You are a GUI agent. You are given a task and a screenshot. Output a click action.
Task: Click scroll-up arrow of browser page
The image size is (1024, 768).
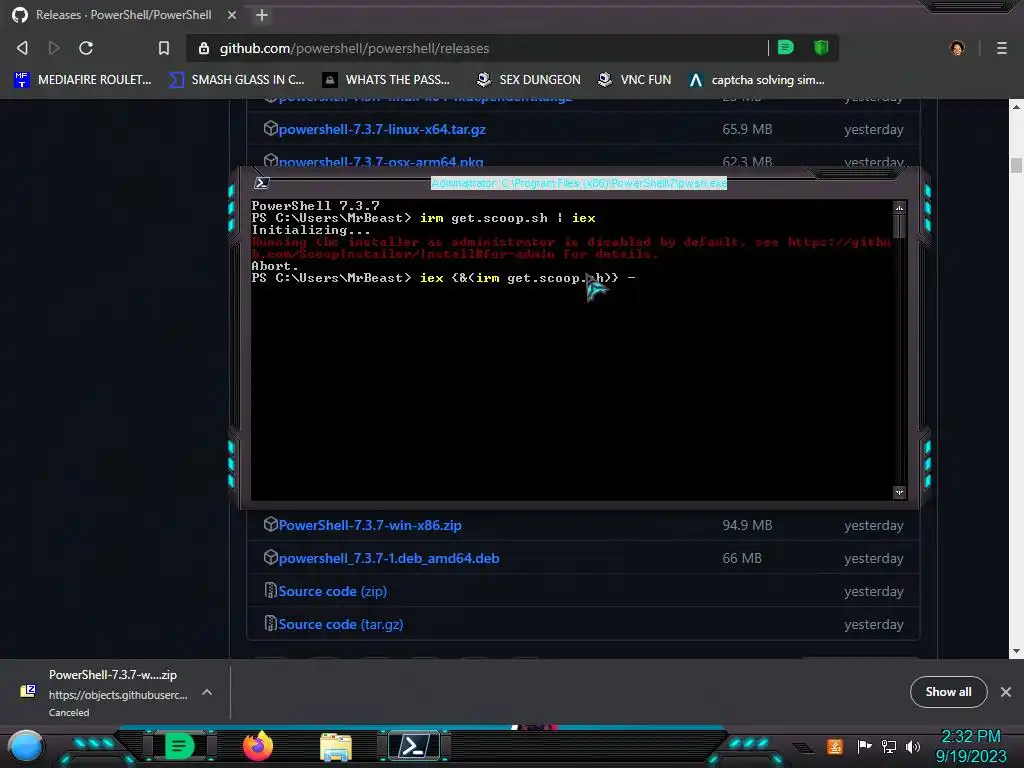point(1016,106)
